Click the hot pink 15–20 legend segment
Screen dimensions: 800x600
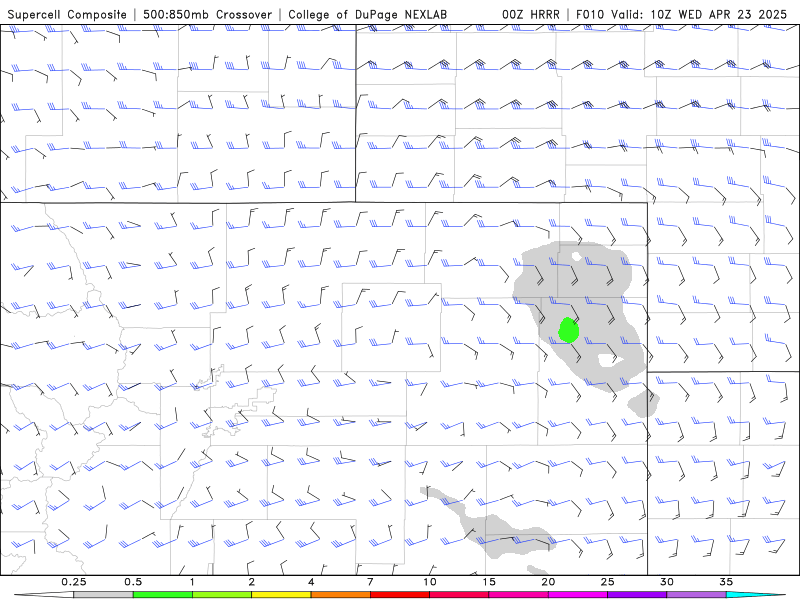pos(518,595)
